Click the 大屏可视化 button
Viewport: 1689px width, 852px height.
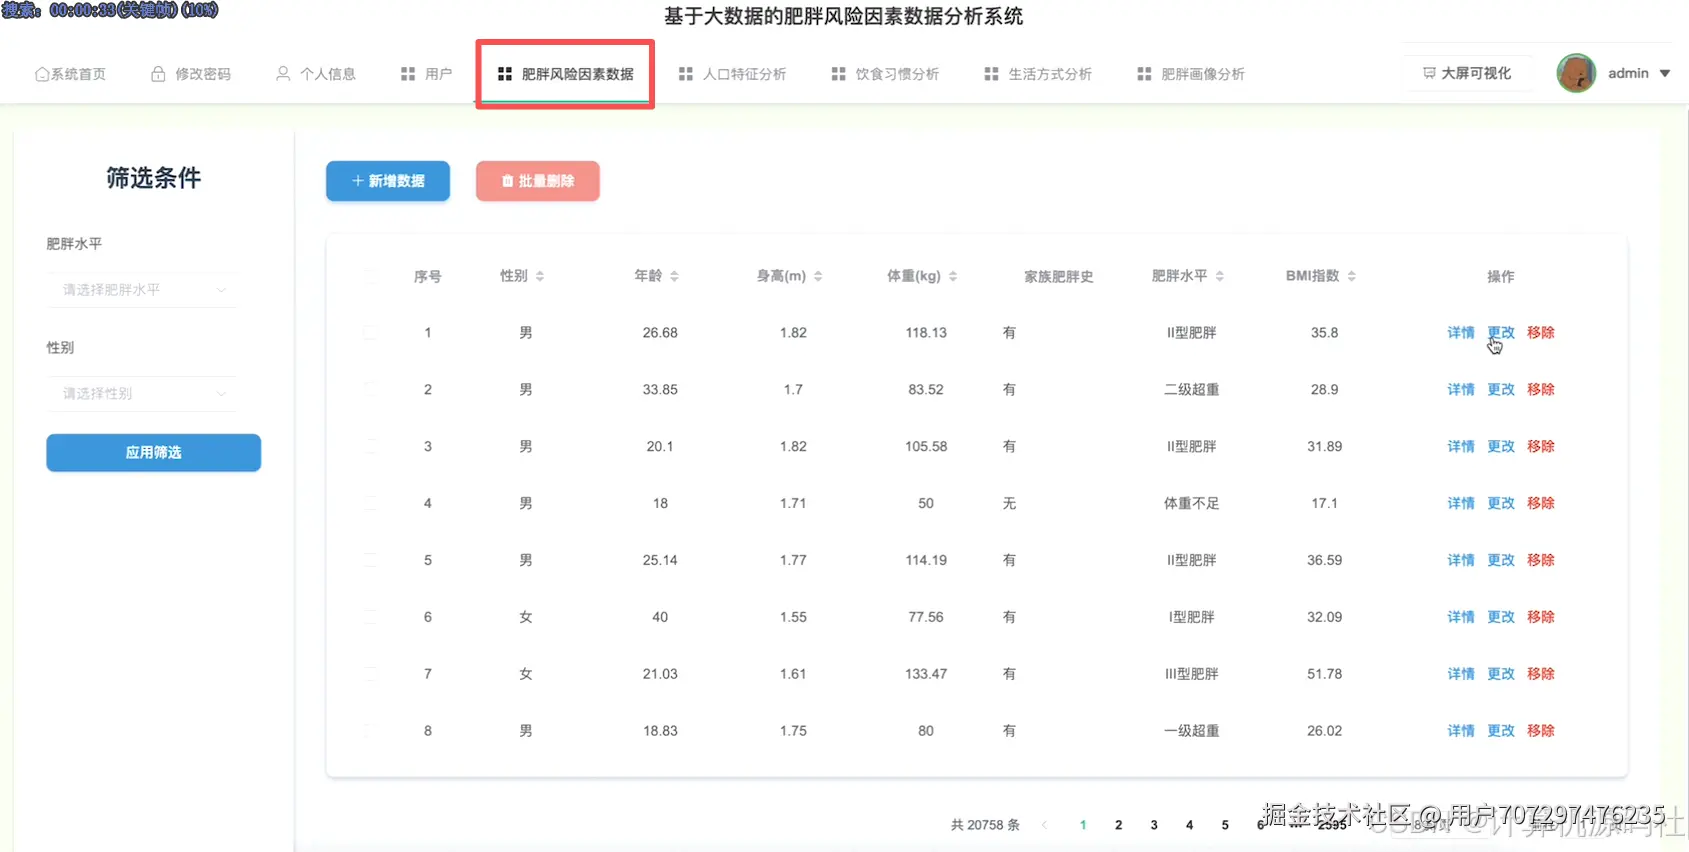(1467, 73)
